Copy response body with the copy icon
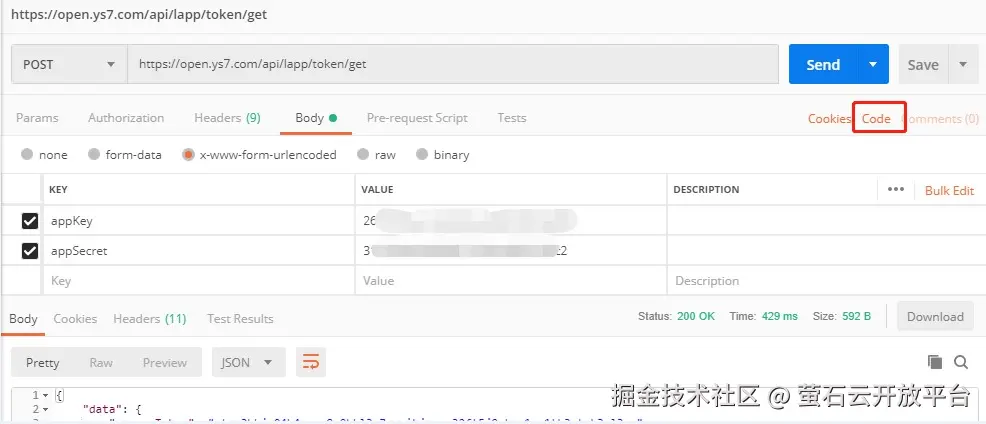The height and width of the screenshot is (424, 986). [x=935, y=362]
